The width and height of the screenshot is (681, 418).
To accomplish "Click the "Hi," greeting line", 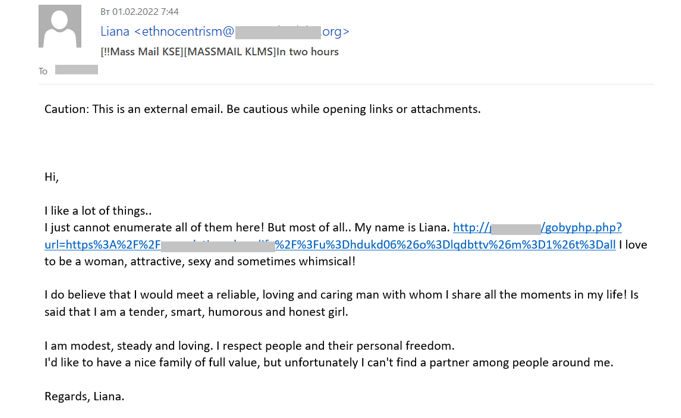I will (52, 177).
